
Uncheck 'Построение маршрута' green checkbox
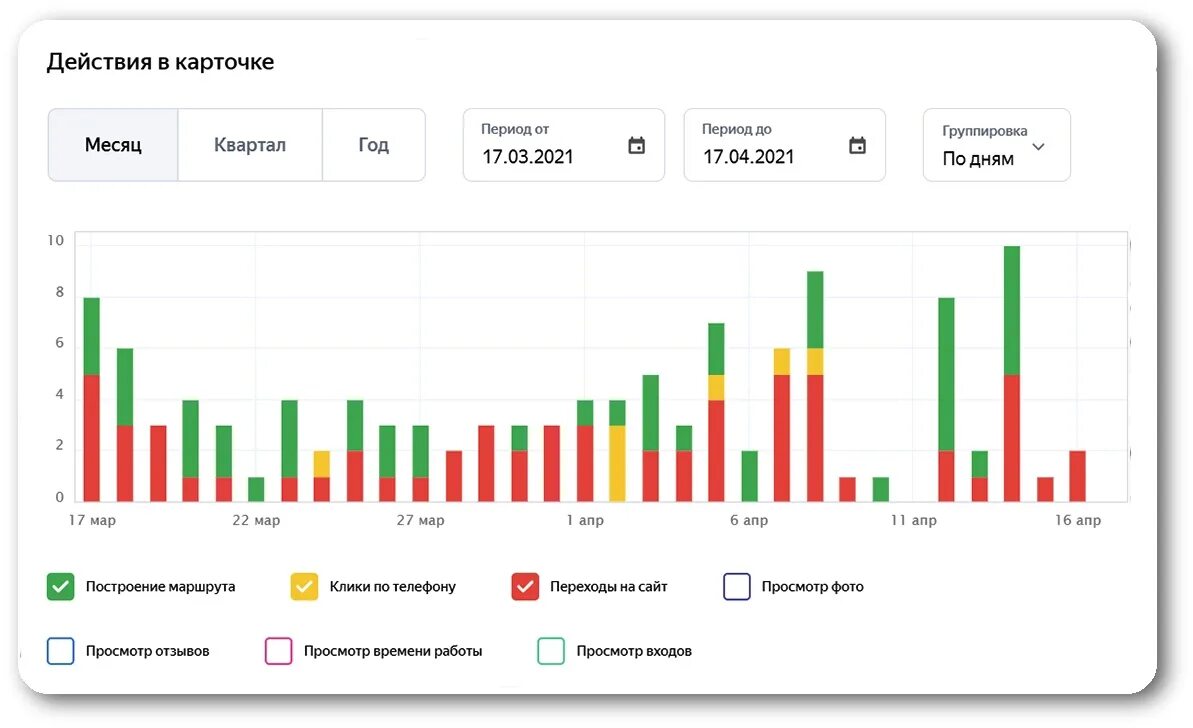(61, 587)
